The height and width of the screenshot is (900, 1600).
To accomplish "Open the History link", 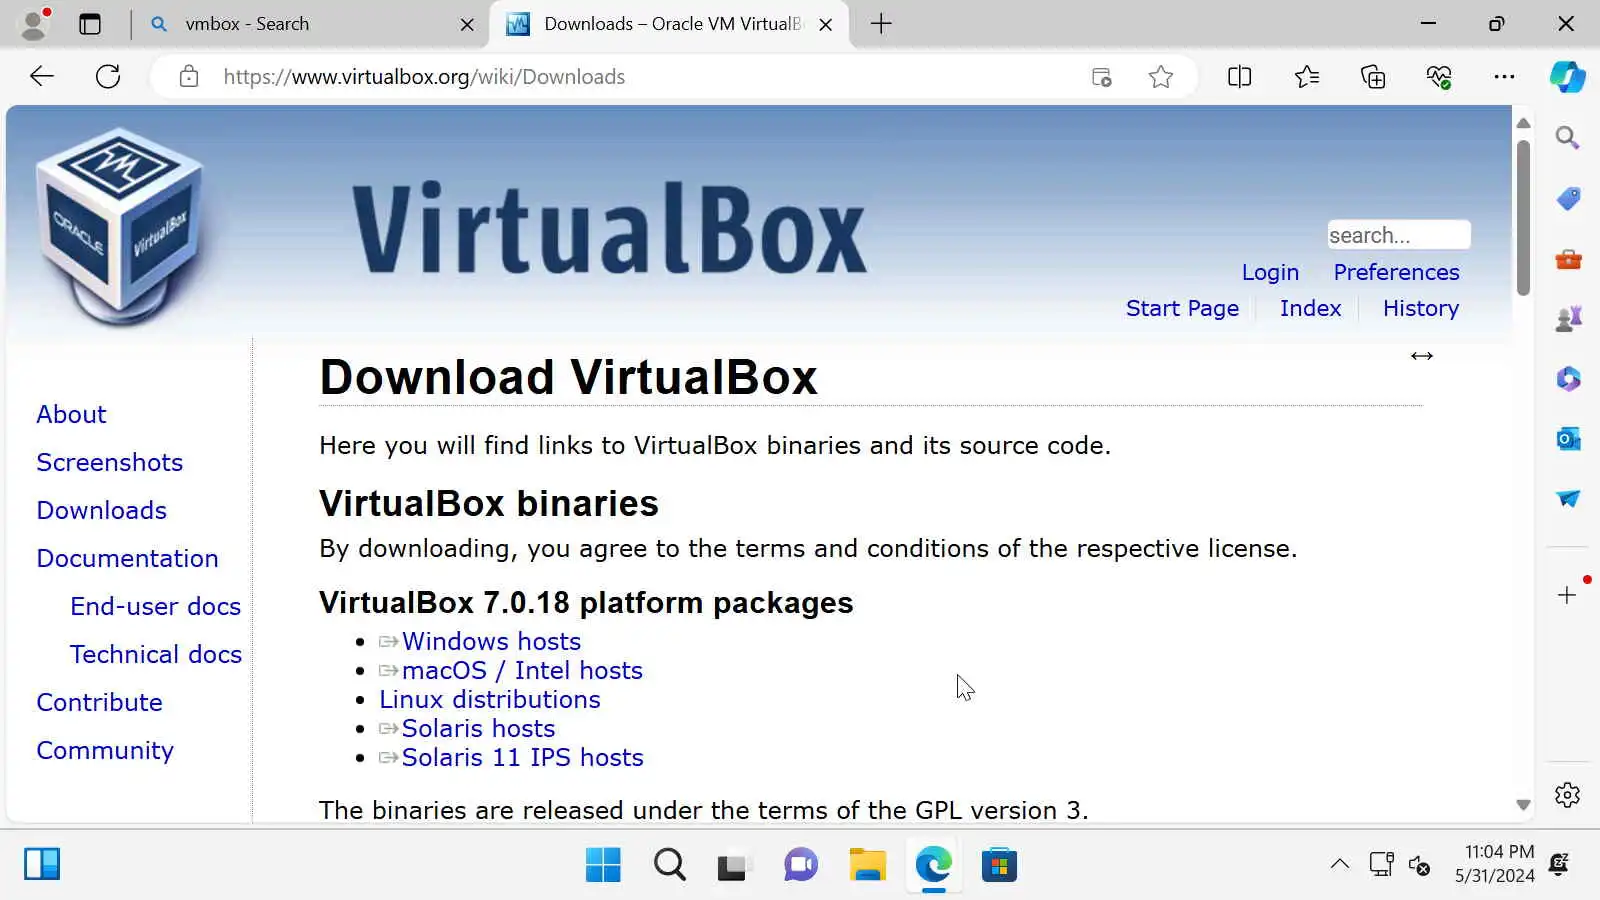I will coord(1420,308).
